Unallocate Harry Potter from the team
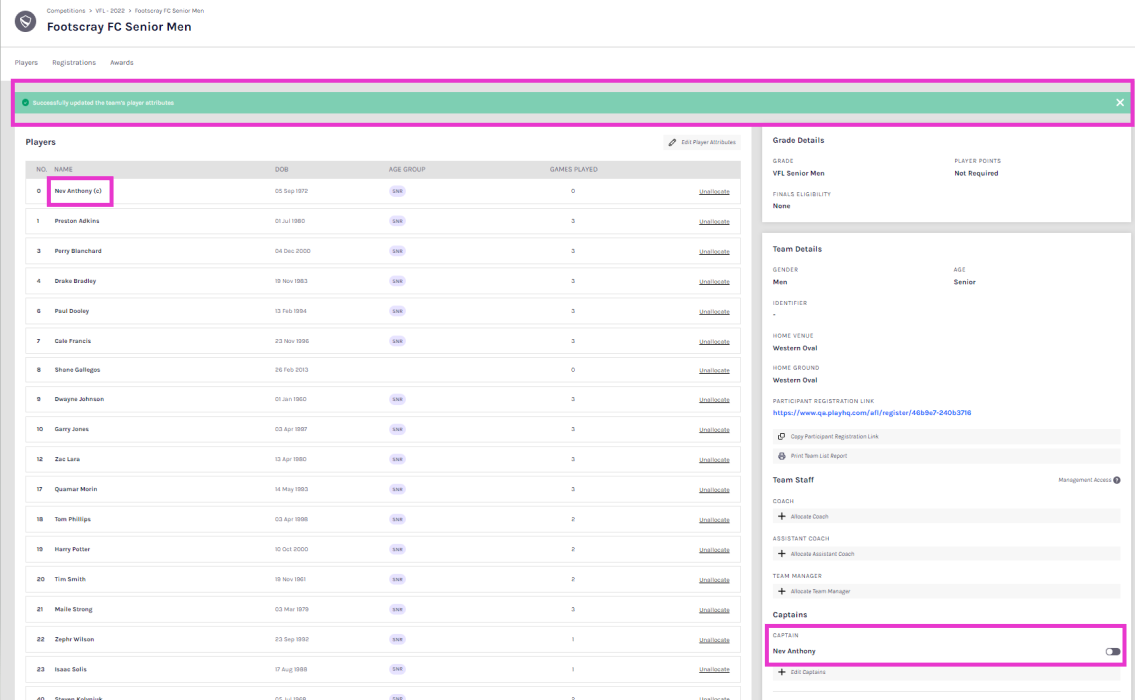1135x700 pixels. click(713, 550)
